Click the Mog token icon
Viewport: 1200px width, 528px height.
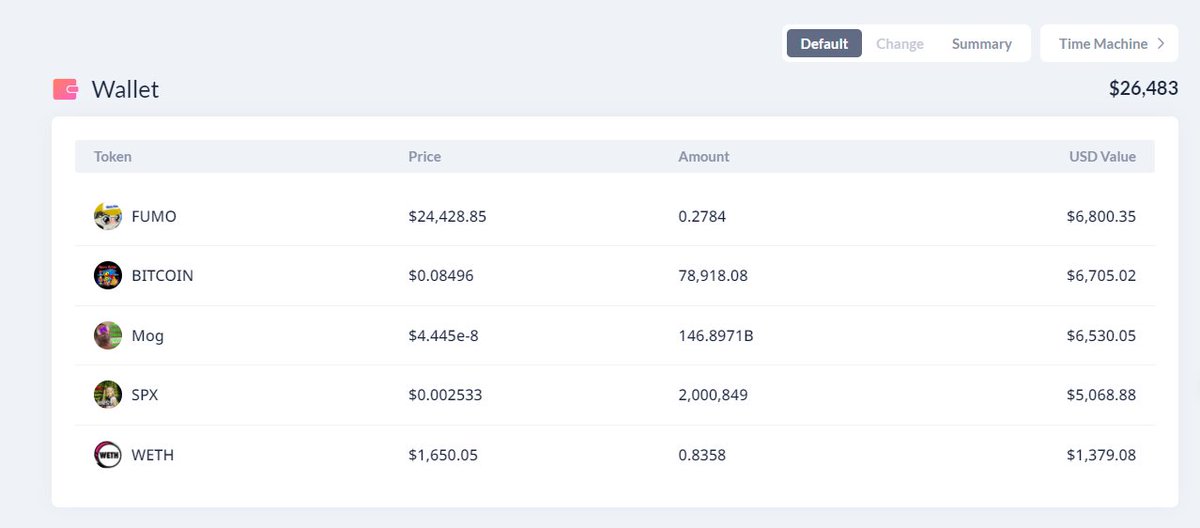point(108,336)
